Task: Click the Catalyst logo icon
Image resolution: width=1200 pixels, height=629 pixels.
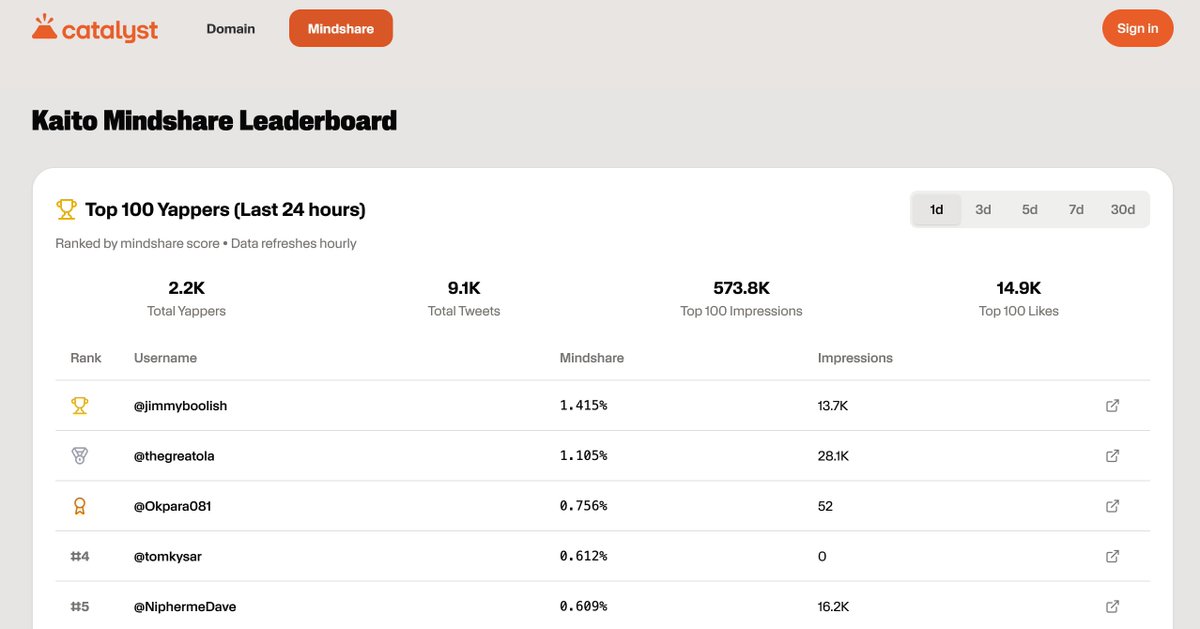Action: pos(43,27)
